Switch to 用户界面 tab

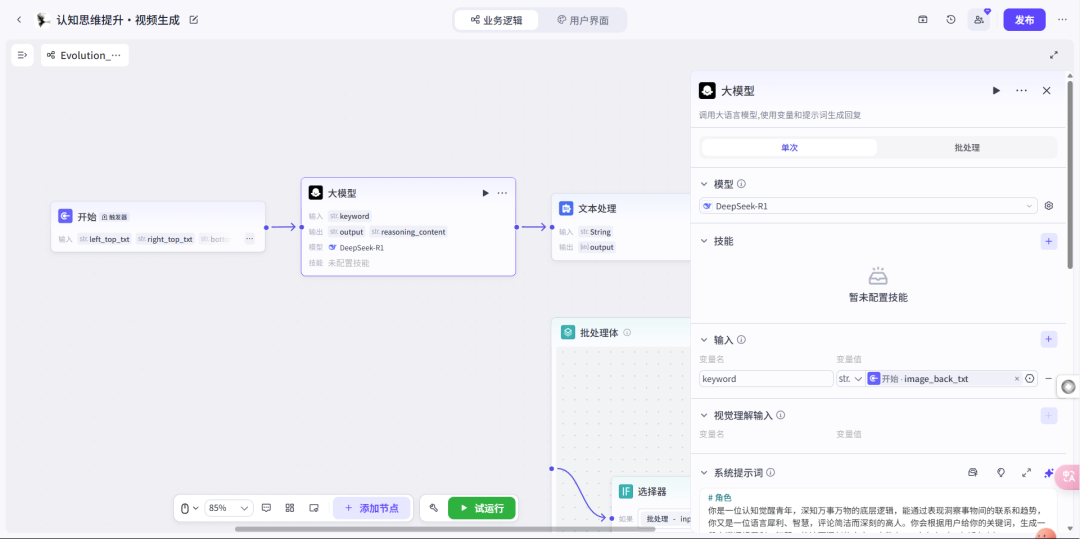[583, 20]
